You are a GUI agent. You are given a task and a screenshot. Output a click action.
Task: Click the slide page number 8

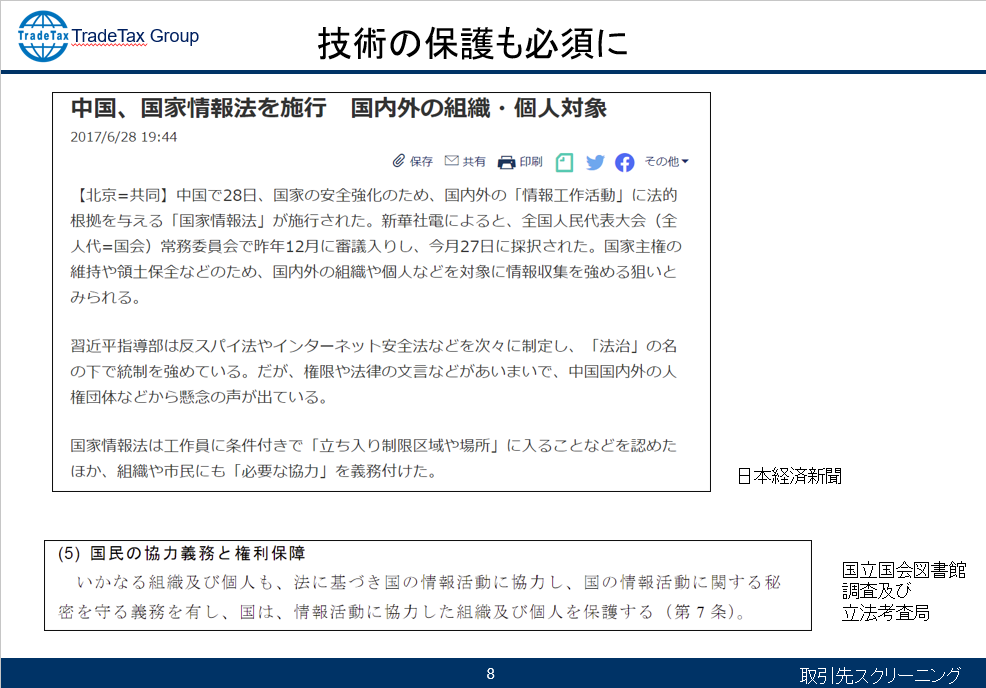tap(490, 674)
